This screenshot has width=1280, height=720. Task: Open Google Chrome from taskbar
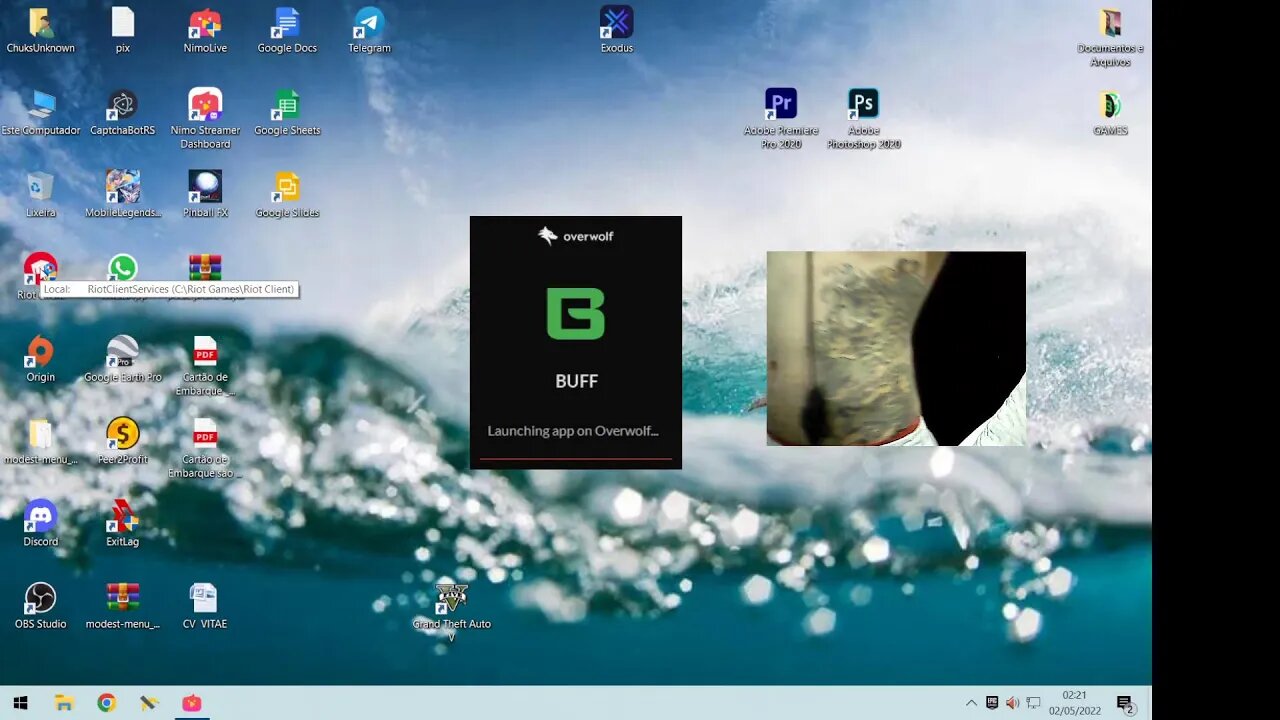(106, 703)
